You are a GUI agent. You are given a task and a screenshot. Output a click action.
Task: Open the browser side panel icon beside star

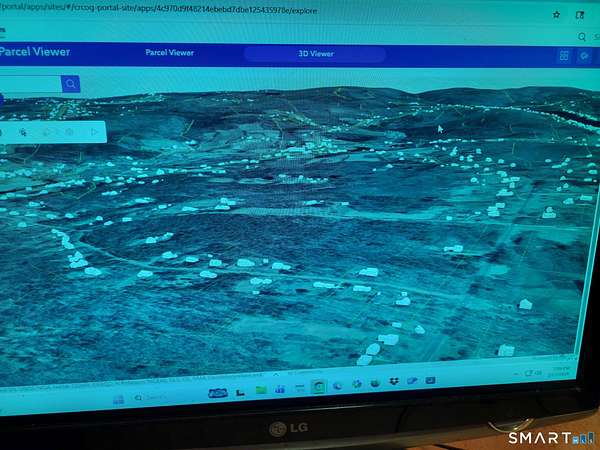pos(579,15)
